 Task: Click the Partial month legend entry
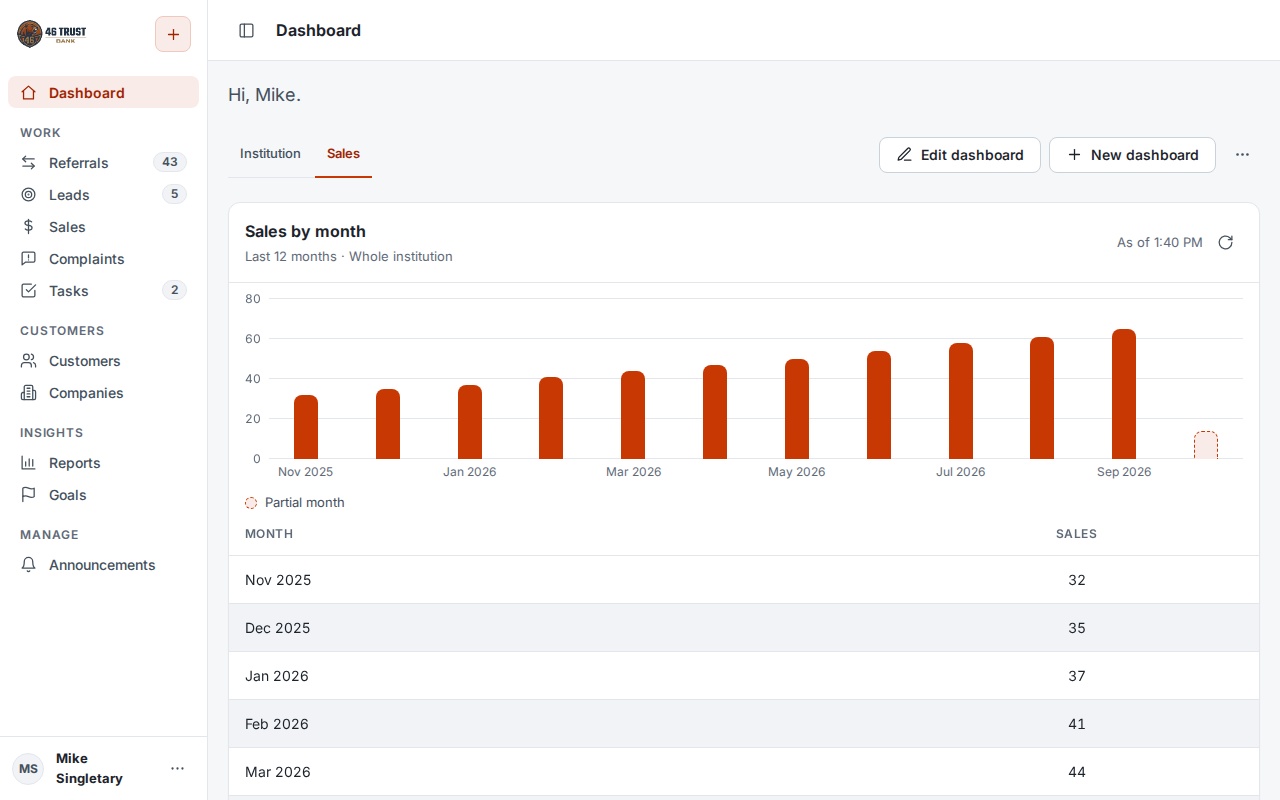coord(295,503)
